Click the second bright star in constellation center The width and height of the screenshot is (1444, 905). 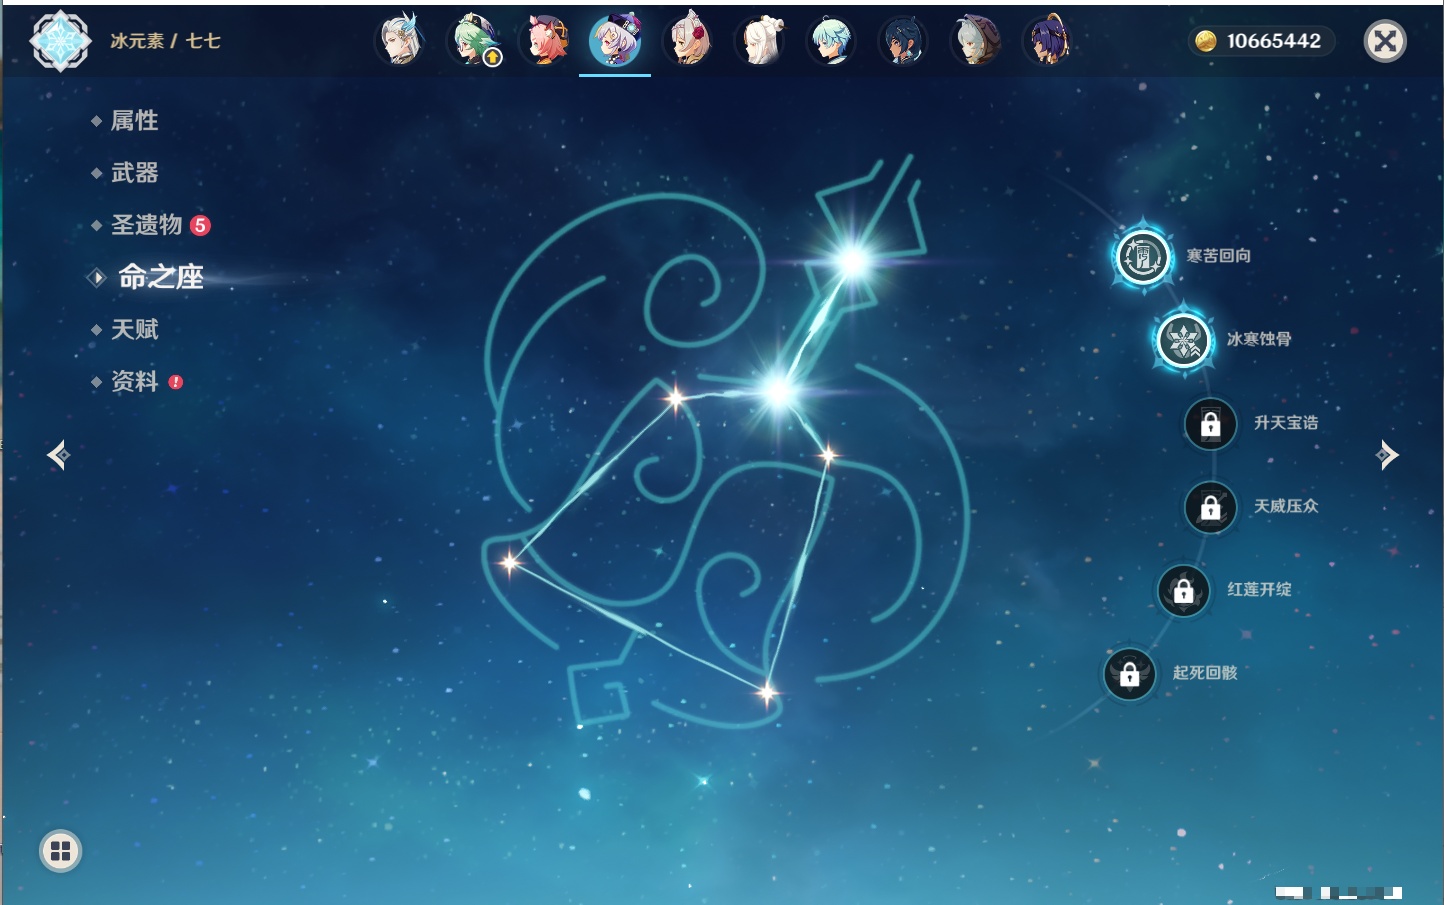click(778, 391)
